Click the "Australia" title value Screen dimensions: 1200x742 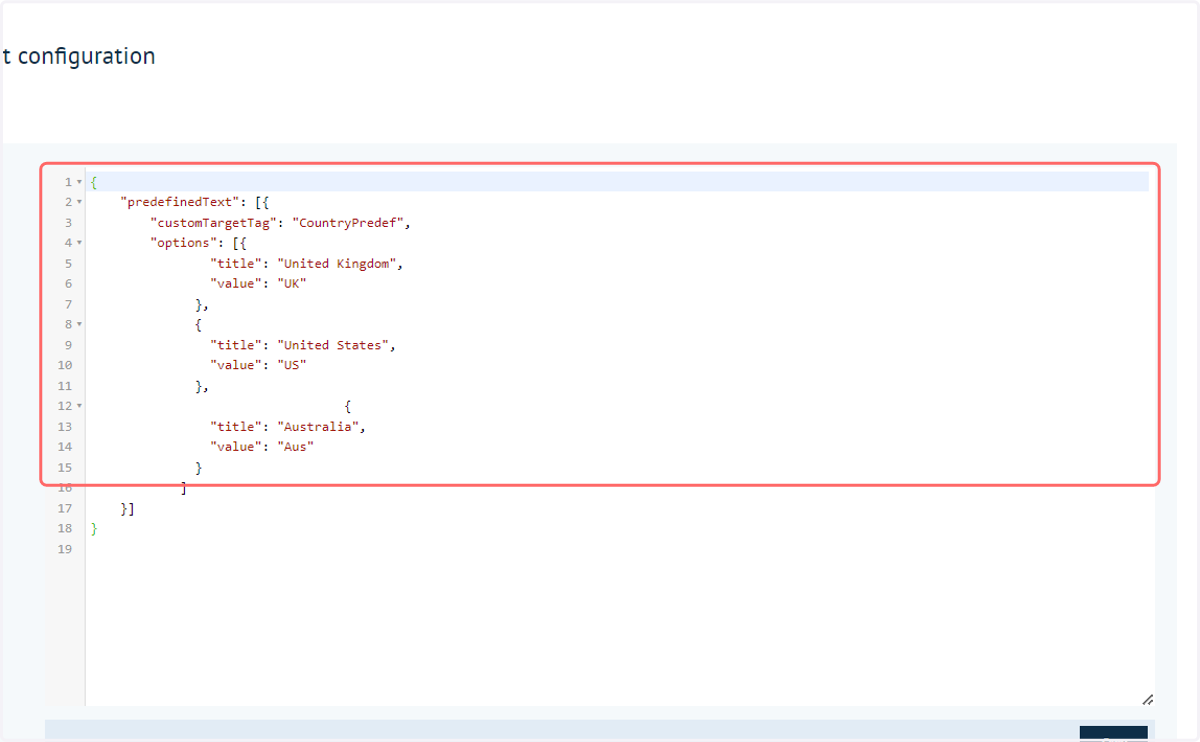pyautogui.click(x=319, y=426)
